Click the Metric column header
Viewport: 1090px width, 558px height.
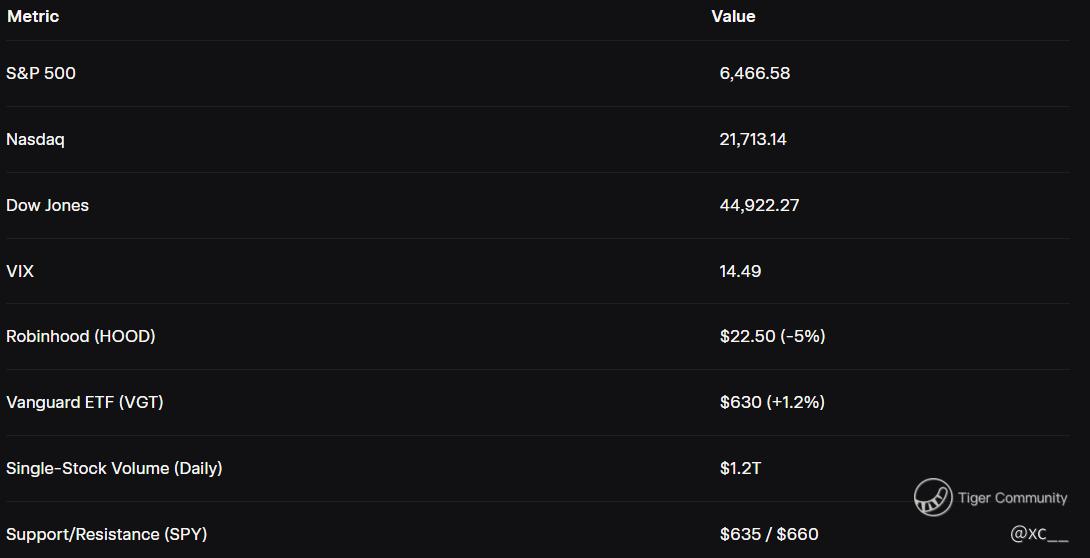33,16
